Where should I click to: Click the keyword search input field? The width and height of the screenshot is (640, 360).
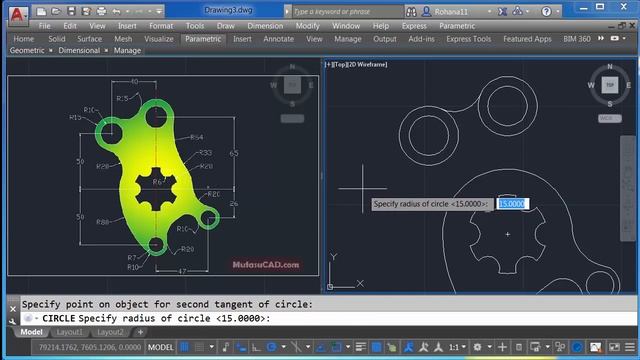click(348, 11)
